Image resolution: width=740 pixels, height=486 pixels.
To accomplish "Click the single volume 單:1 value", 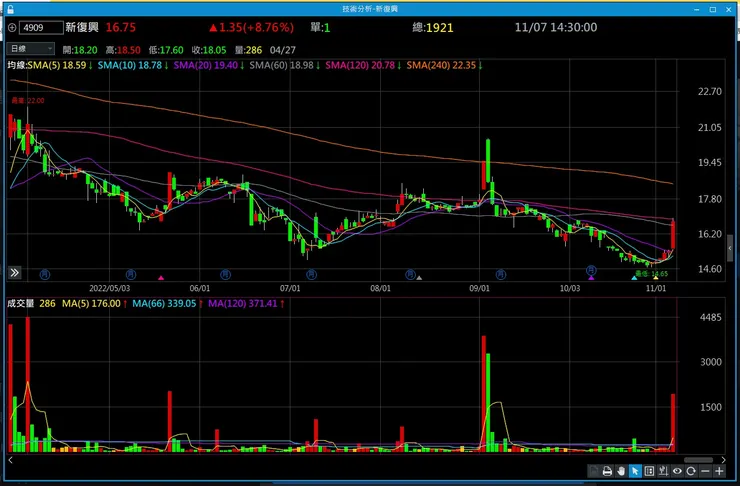I will [x=320, y=27].
